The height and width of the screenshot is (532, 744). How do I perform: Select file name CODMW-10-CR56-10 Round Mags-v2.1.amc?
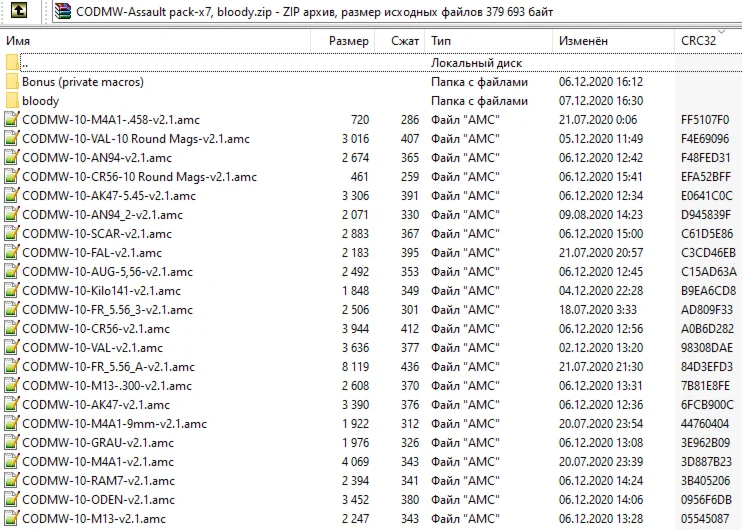140,177
